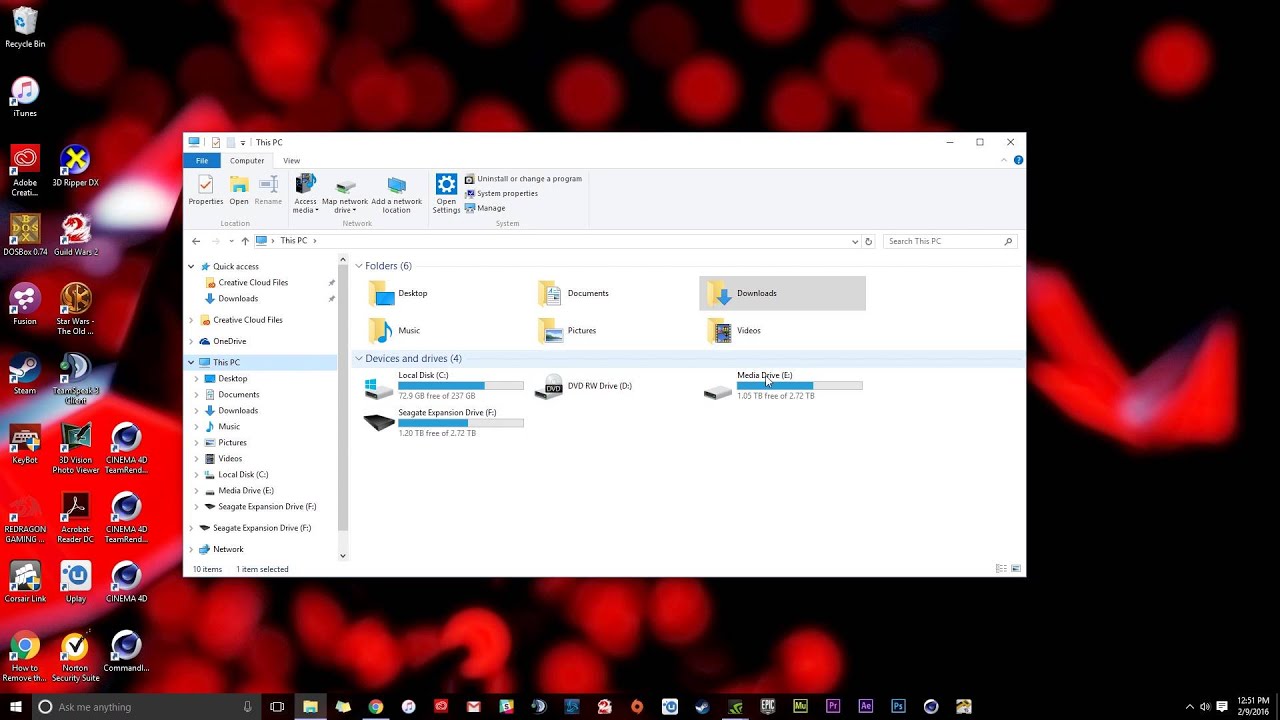Select the Corsair Link desktop shortcut

click(25, 582)
